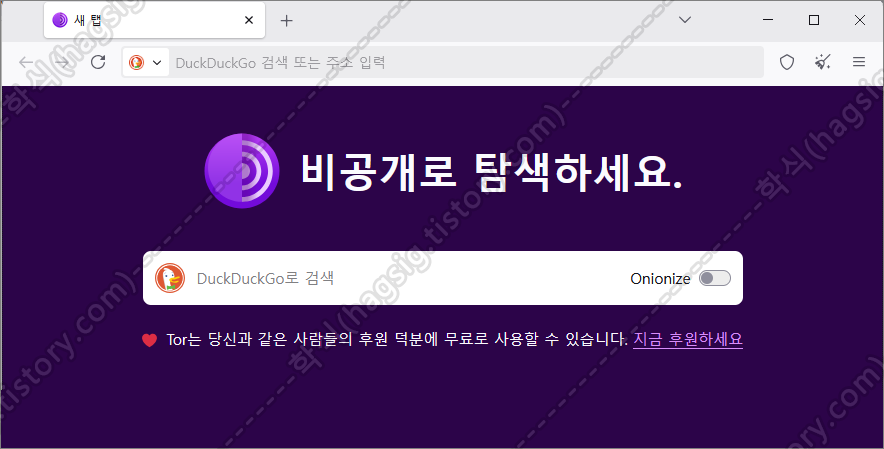This screenshot has height=449, width=884.
Task: Click the red heart donation icon
Action: coord(149,340)
